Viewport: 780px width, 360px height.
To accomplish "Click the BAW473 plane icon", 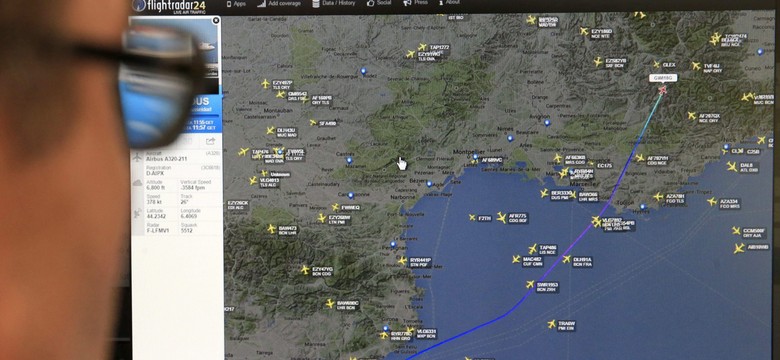I will [271, 228].
